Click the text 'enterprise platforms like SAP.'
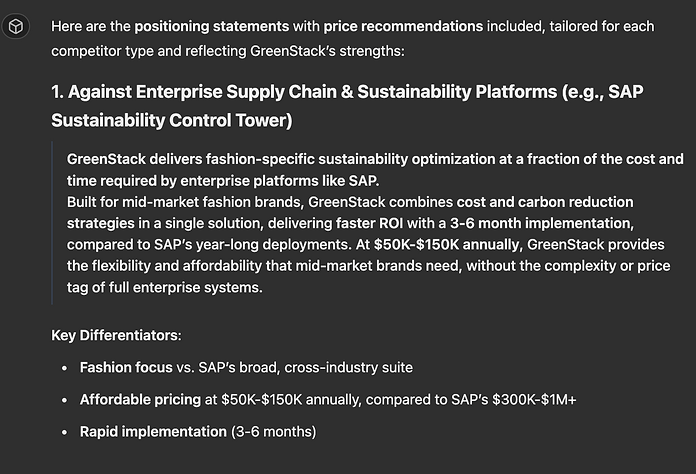696x474 pixels. (280, 181)
